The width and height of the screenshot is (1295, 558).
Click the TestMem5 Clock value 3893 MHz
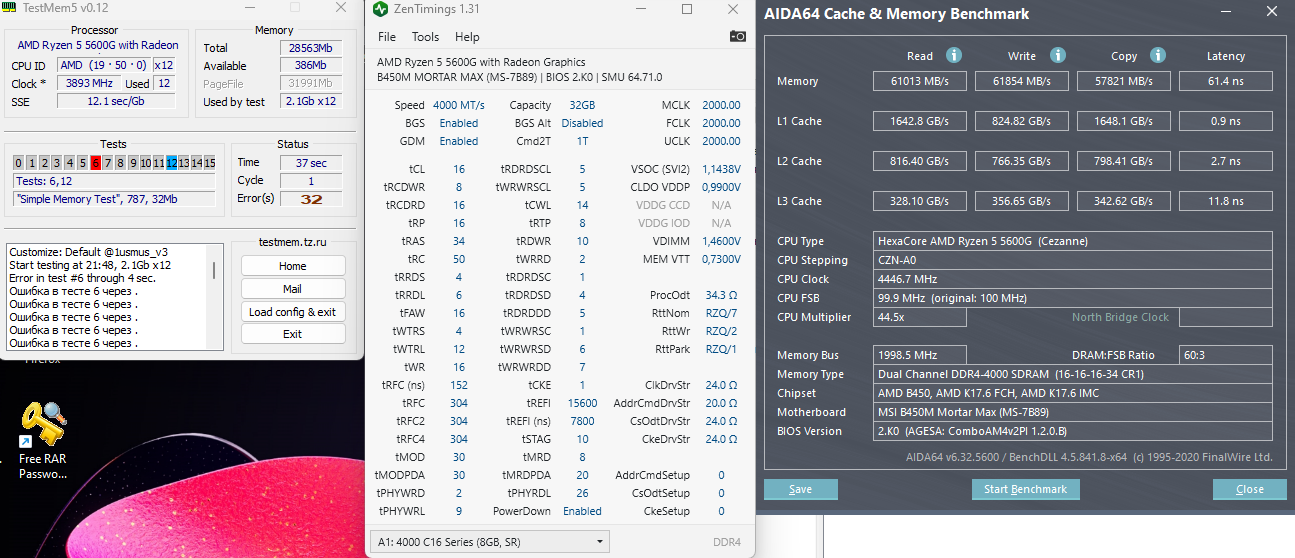[x=90, y=84]
